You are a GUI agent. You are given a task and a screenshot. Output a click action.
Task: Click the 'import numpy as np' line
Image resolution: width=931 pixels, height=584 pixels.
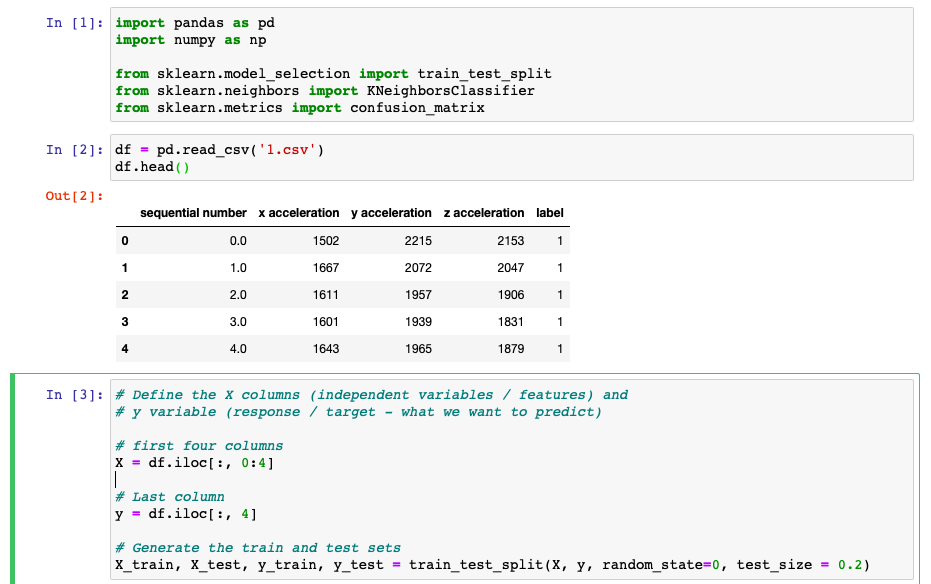191,40
